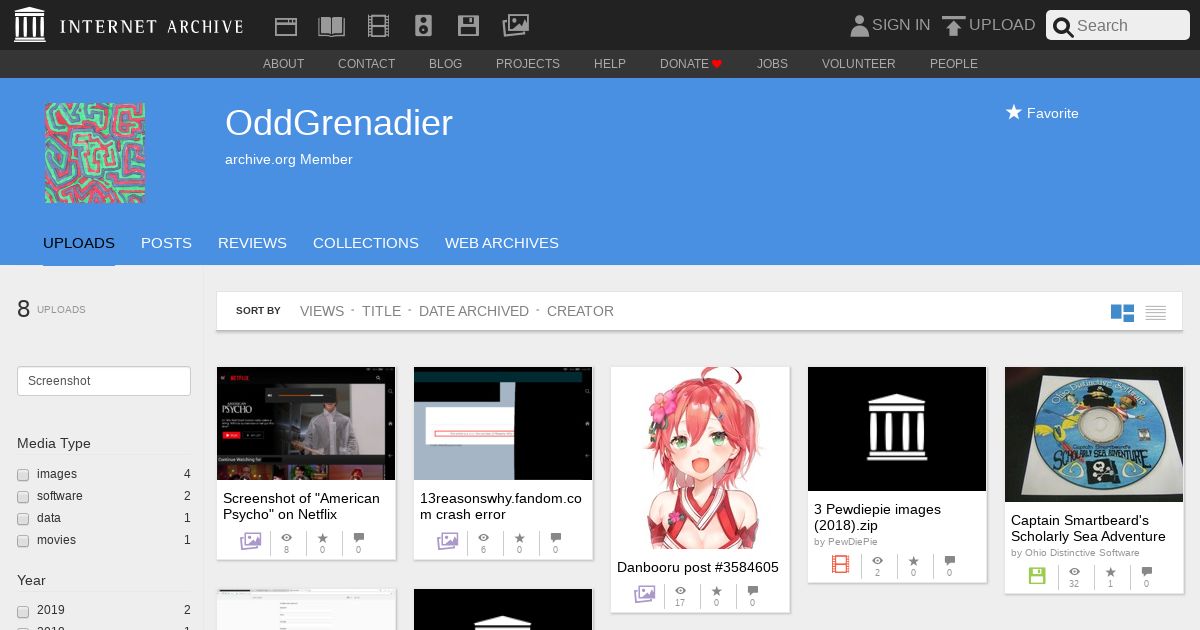The height and width of the screenshot is (630, 1200).
Task: Click the Screenshot filter text box
Action: coord(104,381)
